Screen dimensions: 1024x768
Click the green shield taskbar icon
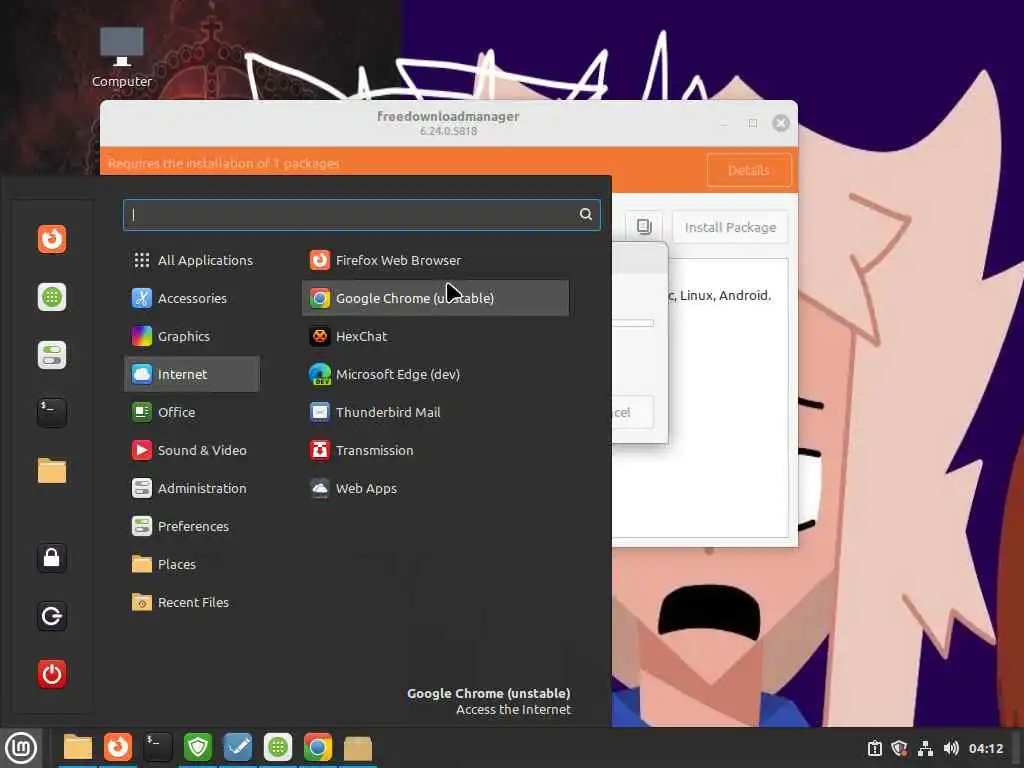[198, 748]
